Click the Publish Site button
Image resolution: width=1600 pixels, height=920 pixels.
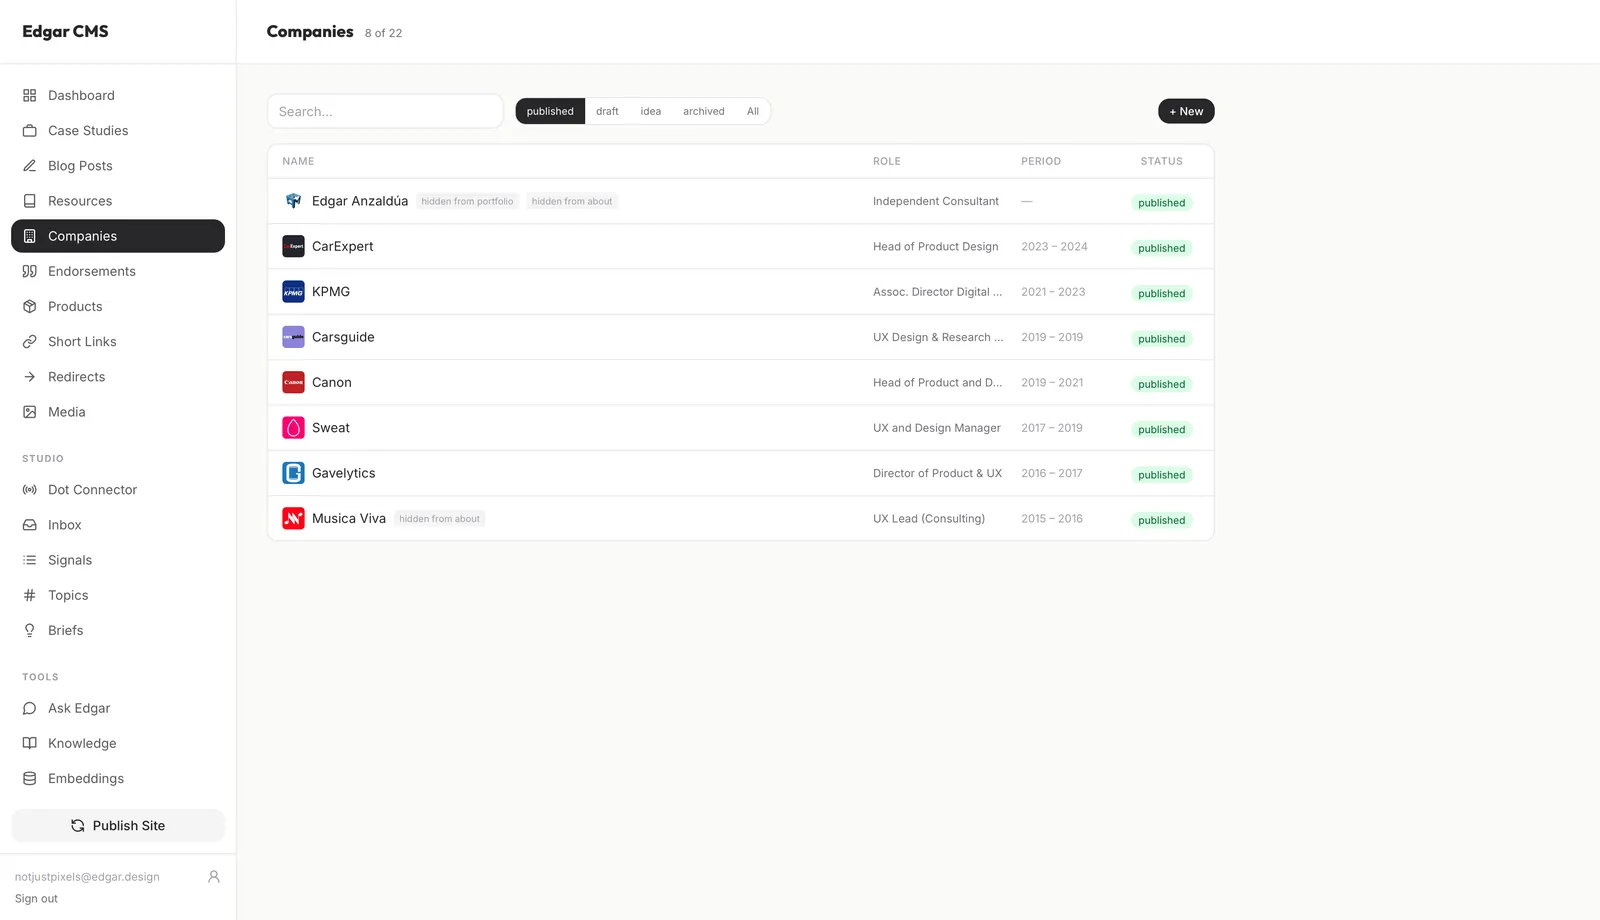pyautogui.click(x=118, y=826)
